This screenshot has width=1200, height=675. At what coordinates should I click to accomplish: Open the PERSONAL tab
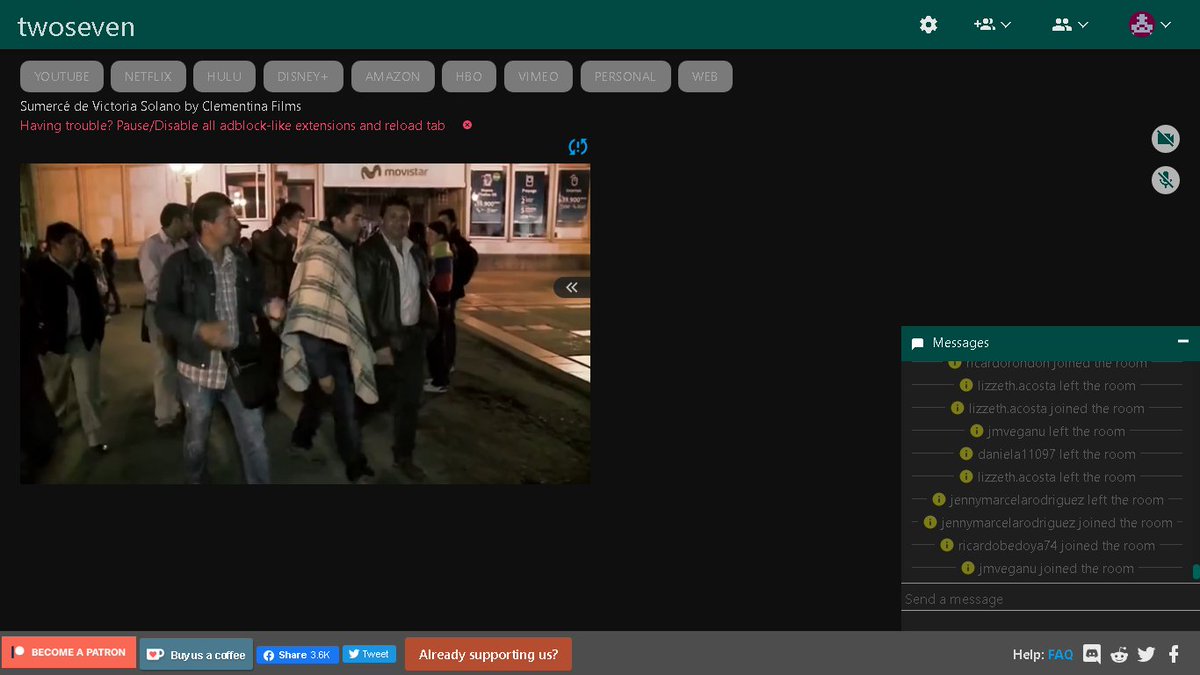[x=625, y=76]
